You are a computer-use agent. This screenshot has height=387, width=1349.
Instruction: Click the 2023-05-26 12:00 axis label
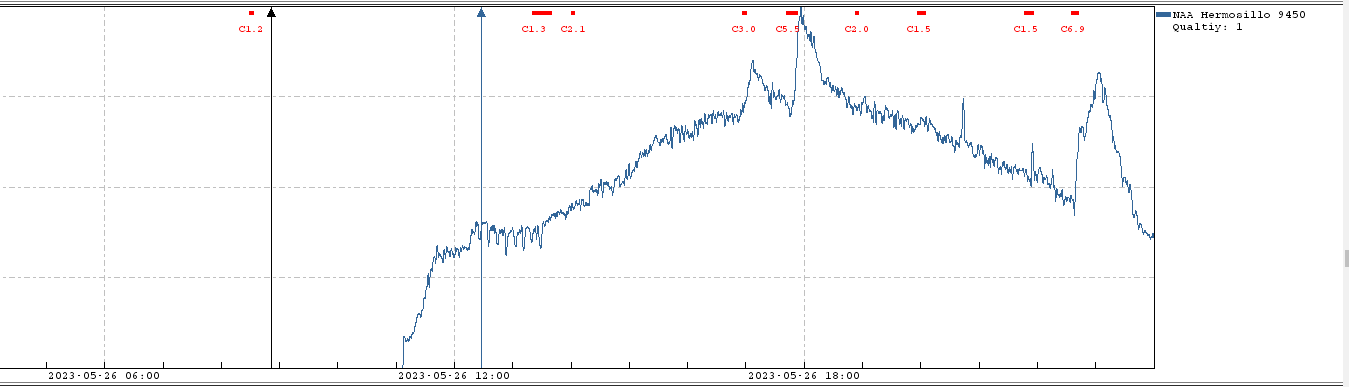pyautogui.click(x=454, y=376)
